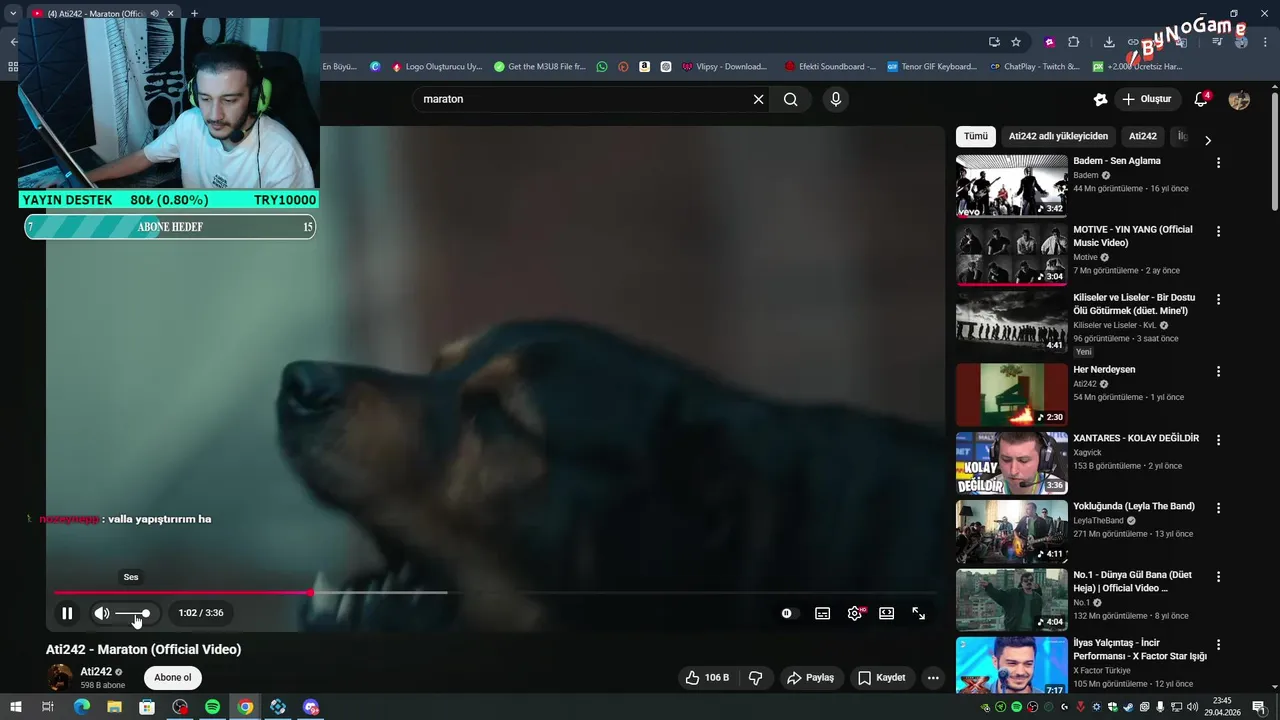The height and width of the screenshot is (720, 1280).
Task: Open options for İlyas Yalçıntaş video
Action: pyautogui.click(x=1218, y=645)
